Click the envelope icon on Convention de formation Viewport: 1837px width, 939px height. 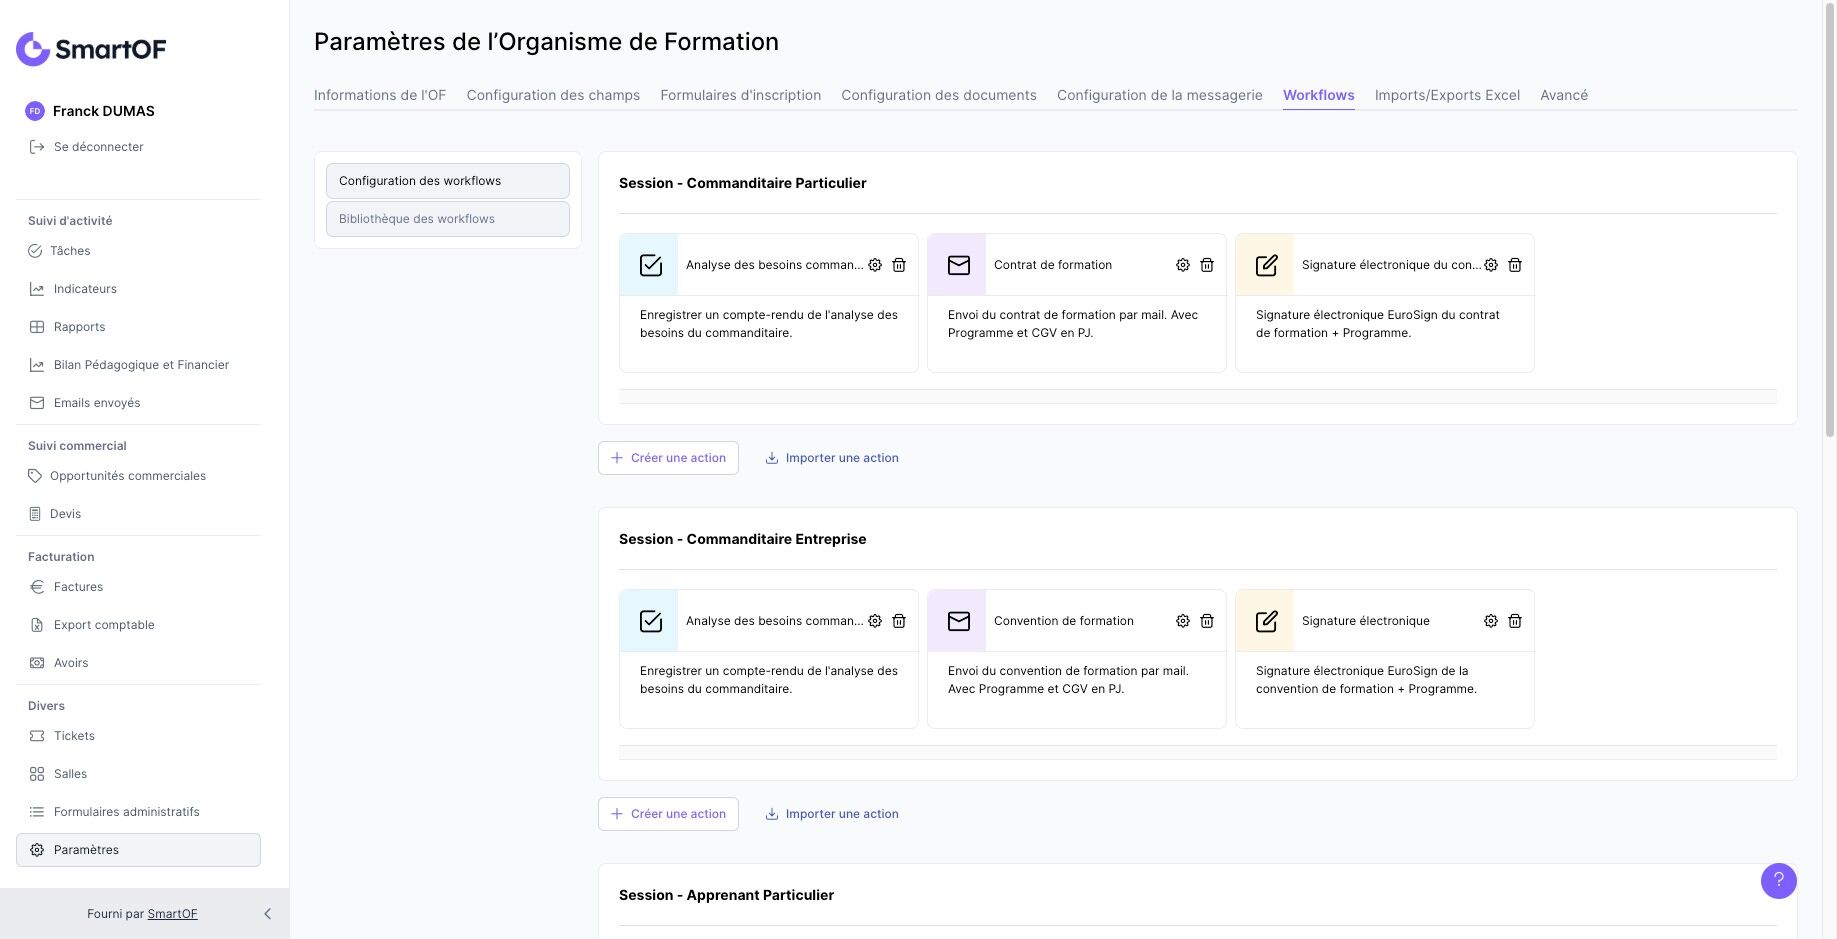coord(958,621)
